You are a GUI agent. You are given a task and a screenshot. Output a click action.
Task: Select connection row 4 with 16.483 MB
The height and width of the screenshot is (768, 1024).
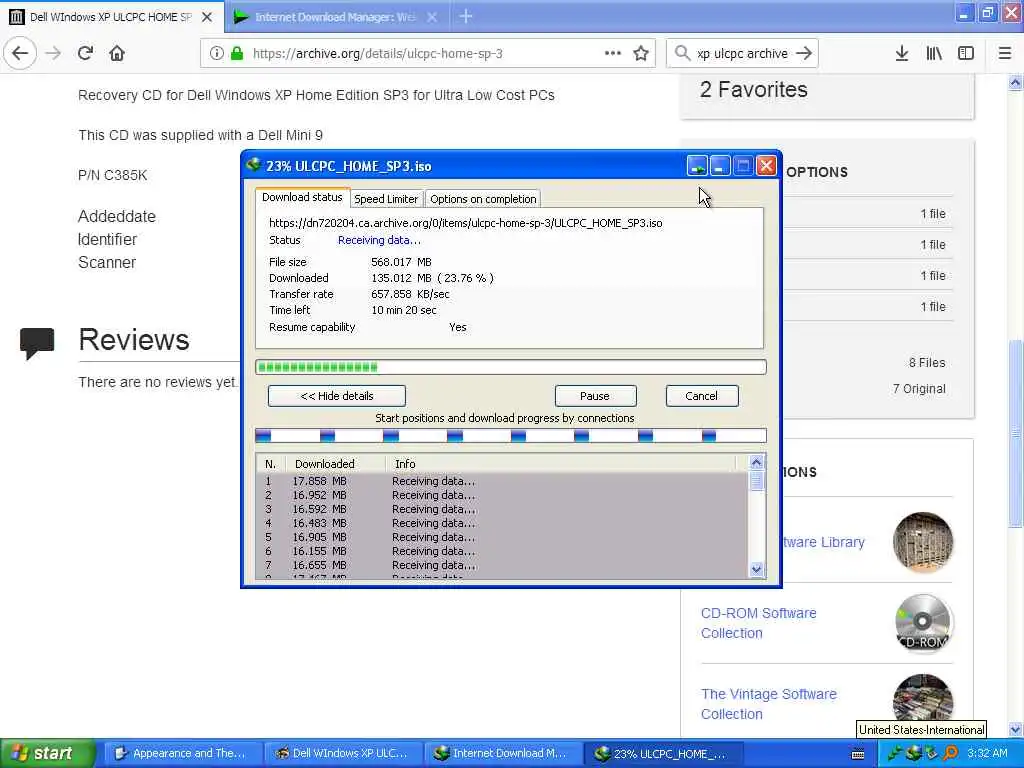pos(502,523)
